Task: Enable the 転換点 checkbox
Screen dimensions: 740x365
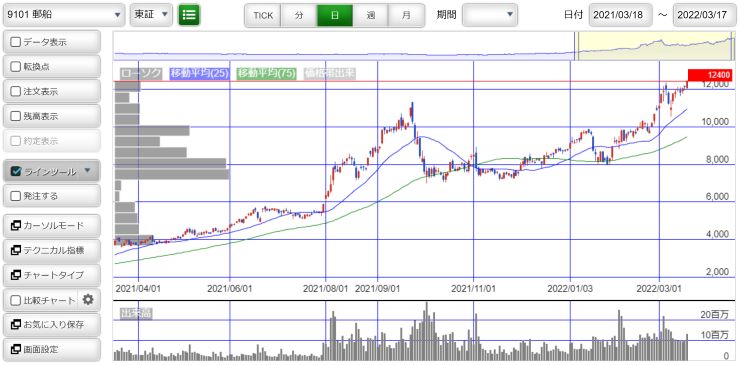Action: [x=16, y=67]
